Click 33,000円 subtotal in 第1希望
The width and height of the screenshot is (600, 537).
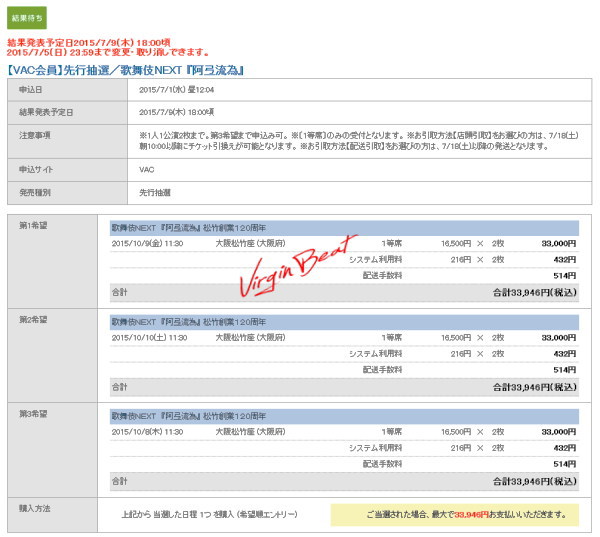[x=559, y=243]
